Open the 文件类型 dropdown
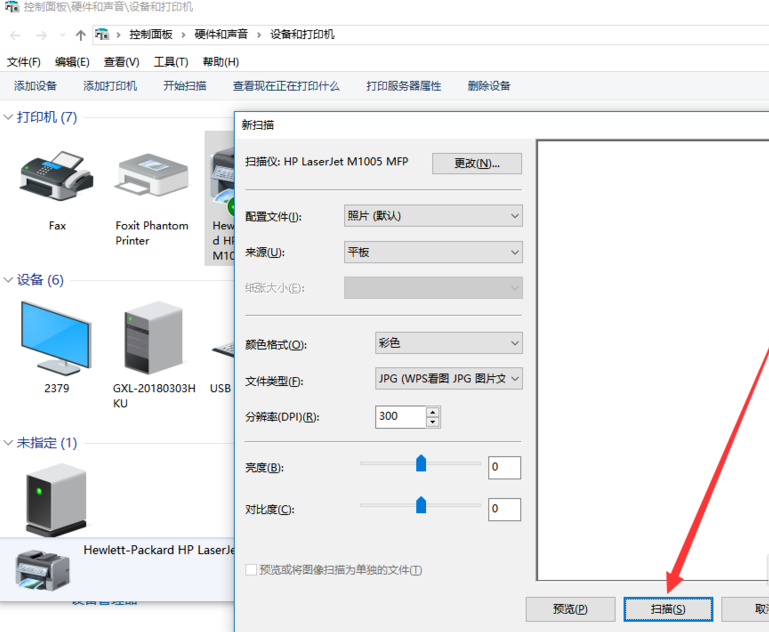 click(448, 380)
